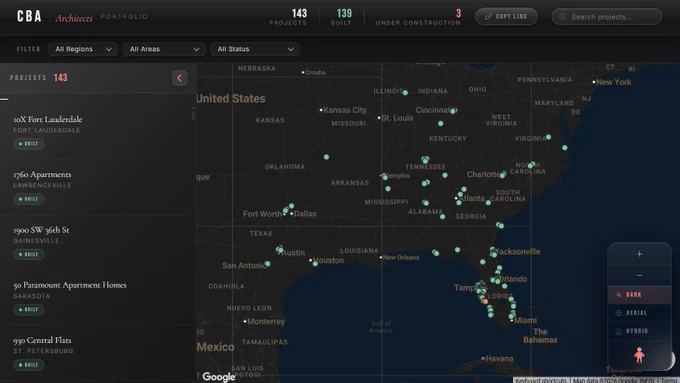
Task: Click the magnifier icon in search box
Action: [562, 17]
